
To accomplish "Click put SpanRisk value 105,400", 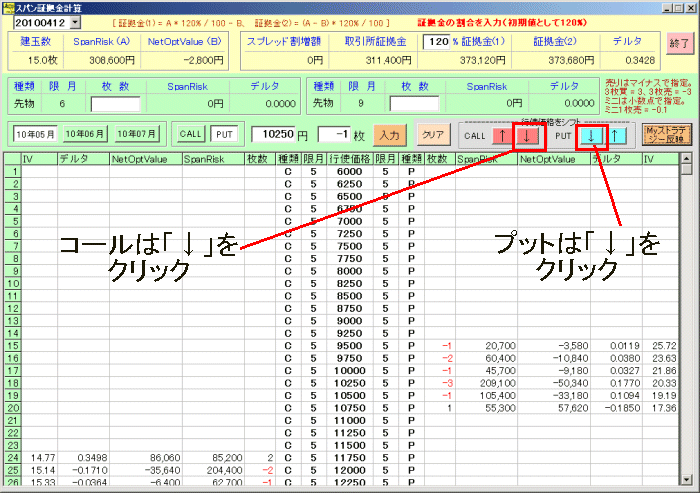I will pos(487,396).
